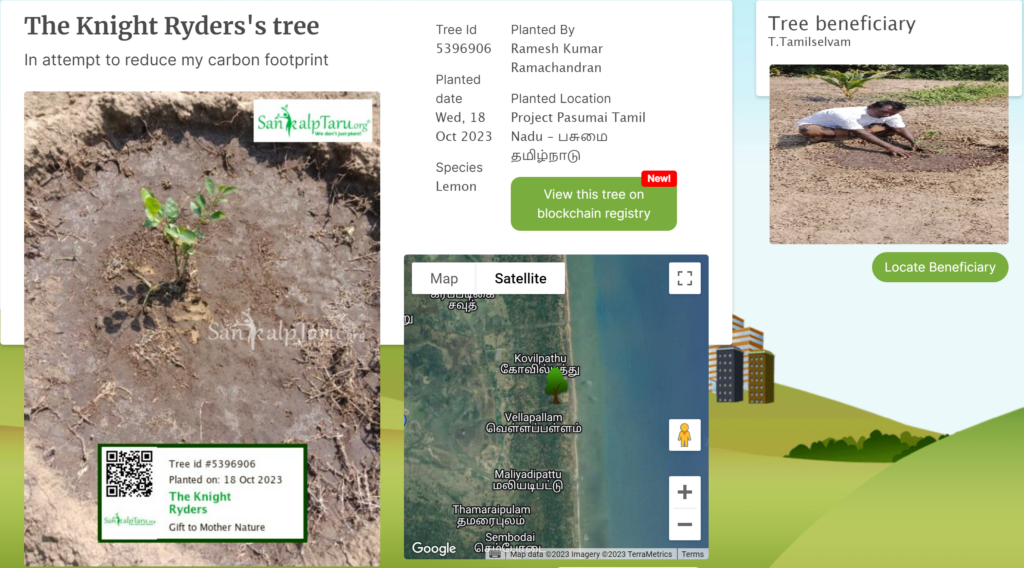Click The Knight Ryders's tree heading

tap(172, 26)
